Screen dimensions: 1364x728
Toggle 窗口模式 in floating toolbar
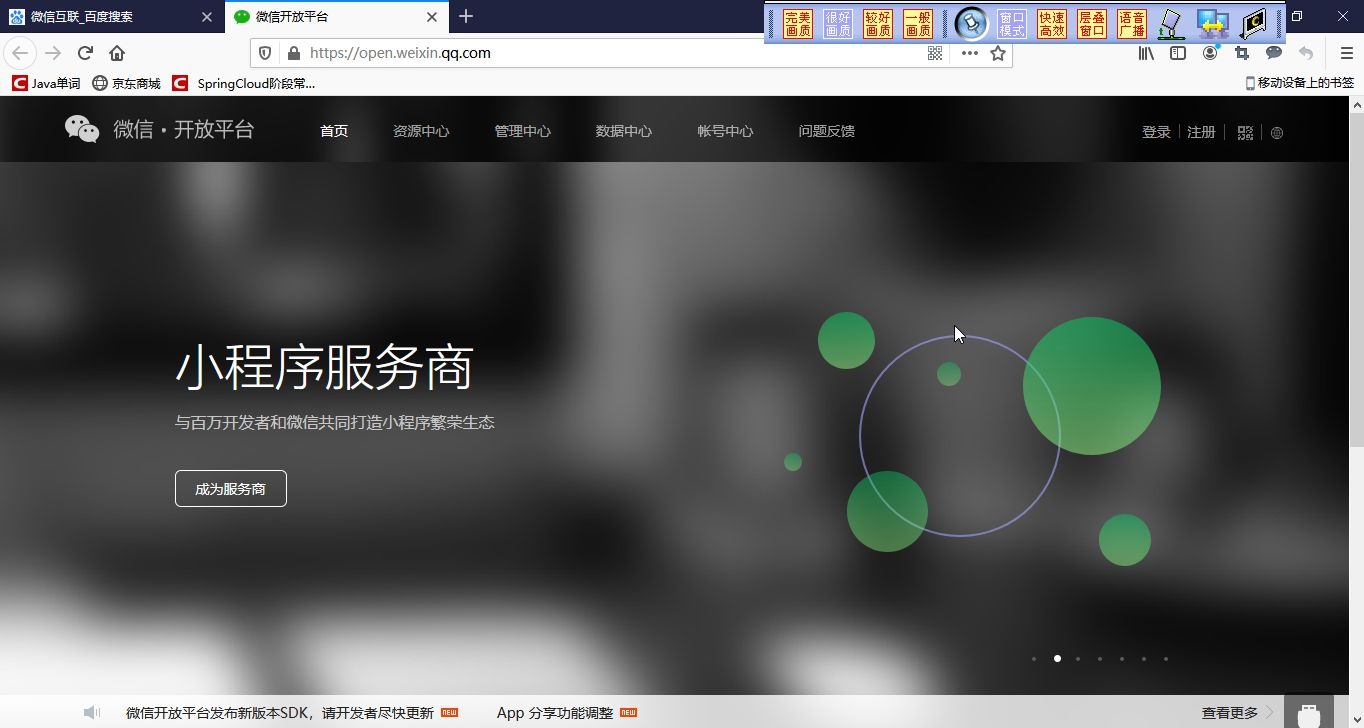[x=1012, y=24]
